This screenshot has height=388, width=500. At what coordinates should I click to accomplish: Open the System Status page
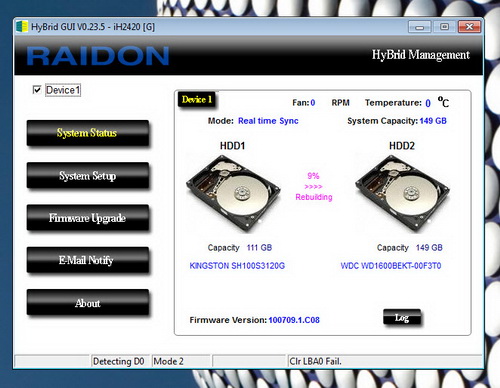tap(88, 133)
